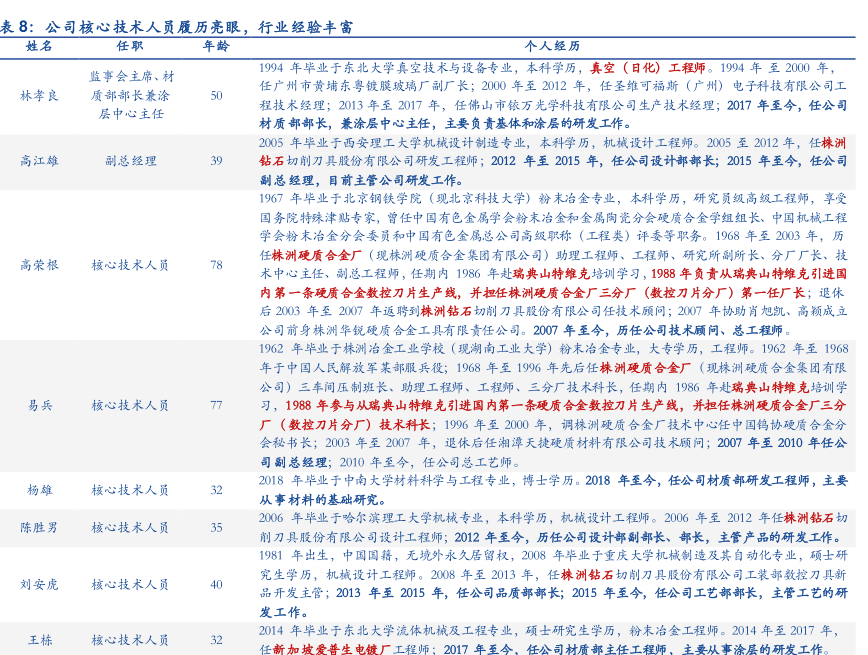Click the age value 39
The image size is (868, 655).
point(216,160)
